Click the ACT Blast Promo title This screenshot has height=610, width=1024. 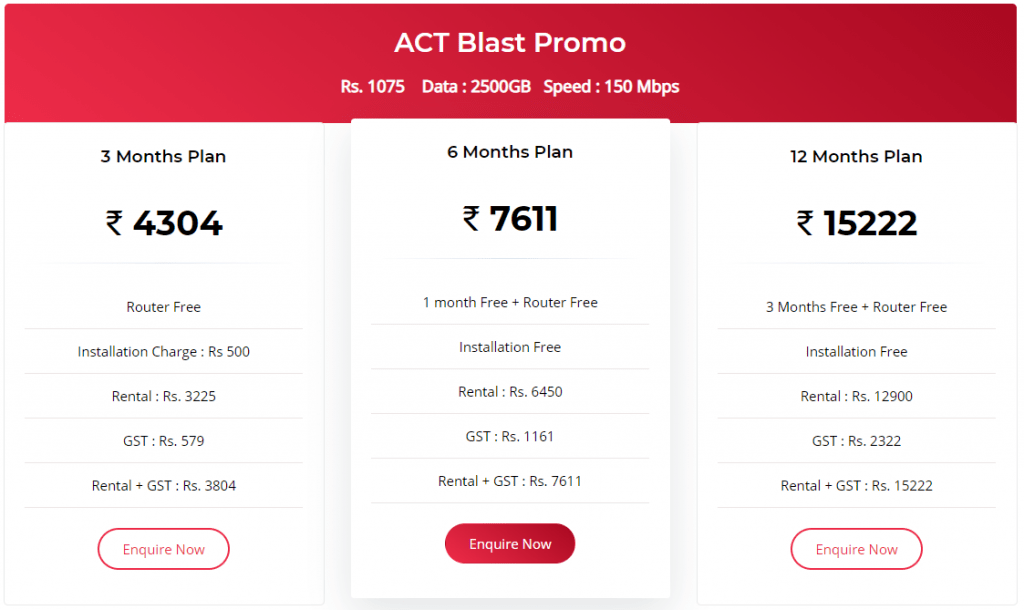pyautogui.click(x=510, y=43)
